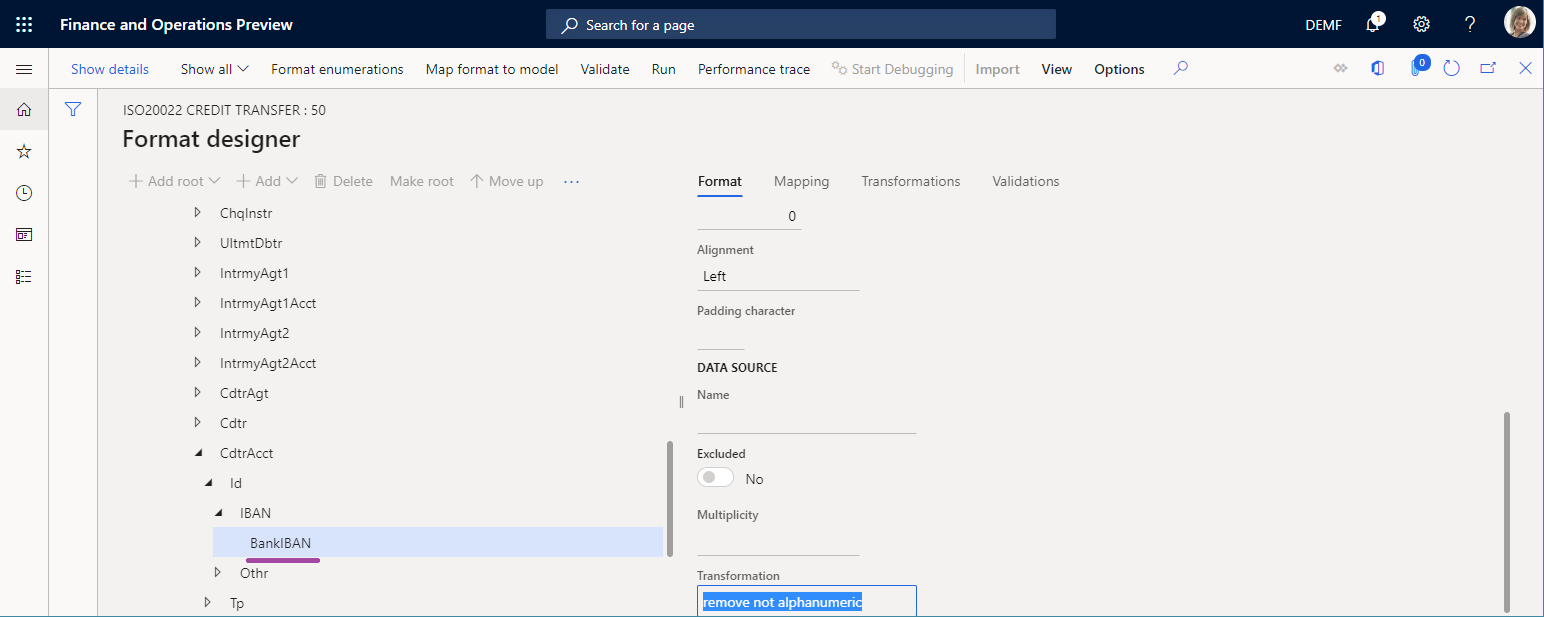Open the filter pane funnel icon

pyautogui.click(x=73, y=110)
